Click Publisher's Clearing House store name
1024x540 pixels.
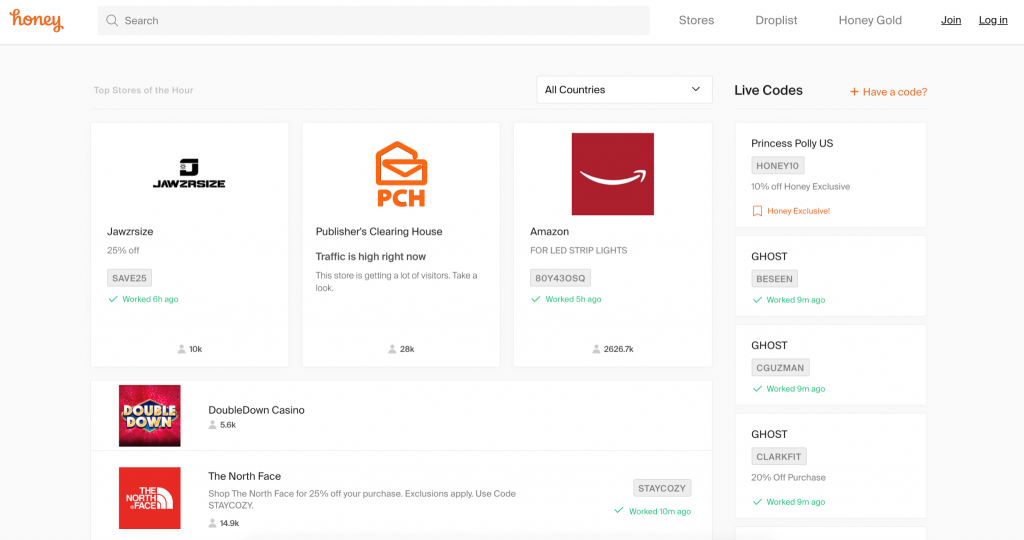pos(379,231)
